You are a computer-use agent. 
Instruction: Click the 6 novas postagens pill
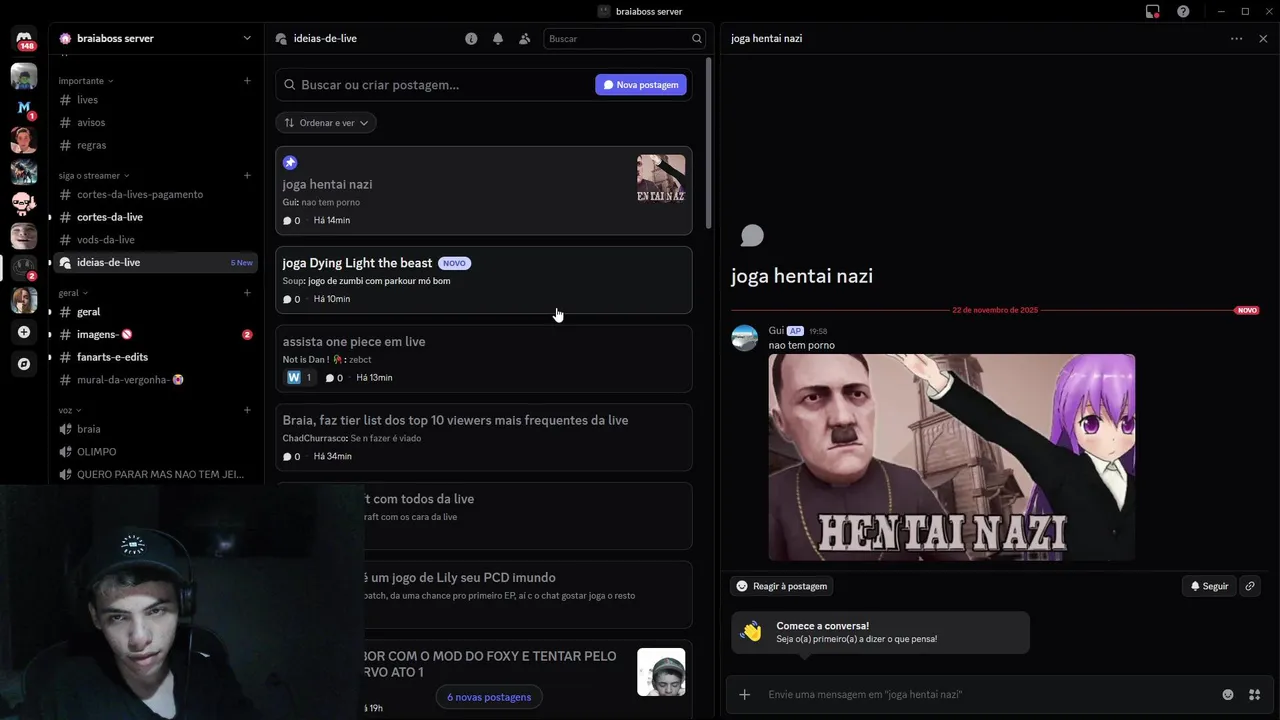click(x=489, y=697)
